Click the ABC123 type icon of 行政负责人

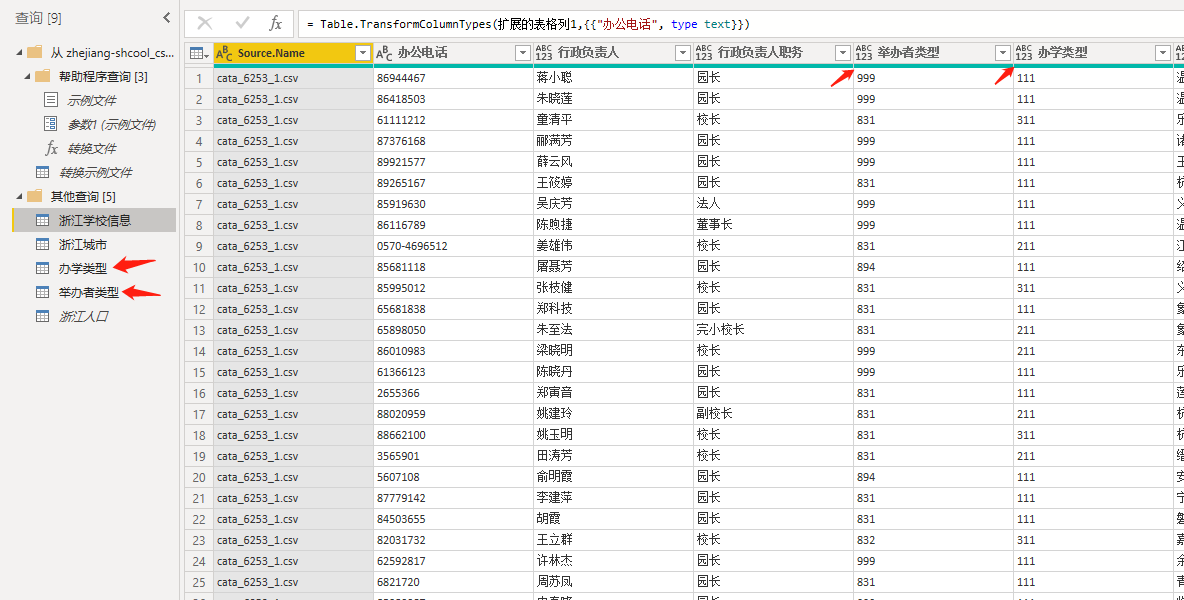coord(544,53)
